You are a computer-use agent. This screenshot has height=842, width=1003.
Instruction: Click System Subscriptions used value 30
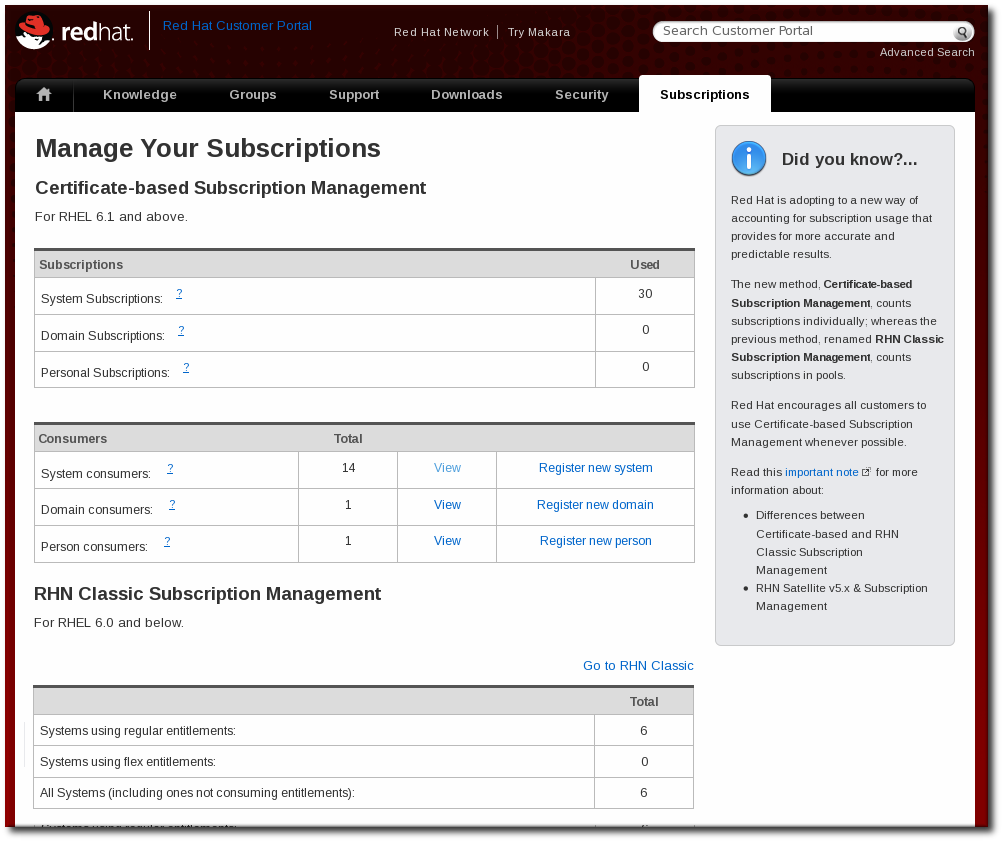[x=645, y=294]
